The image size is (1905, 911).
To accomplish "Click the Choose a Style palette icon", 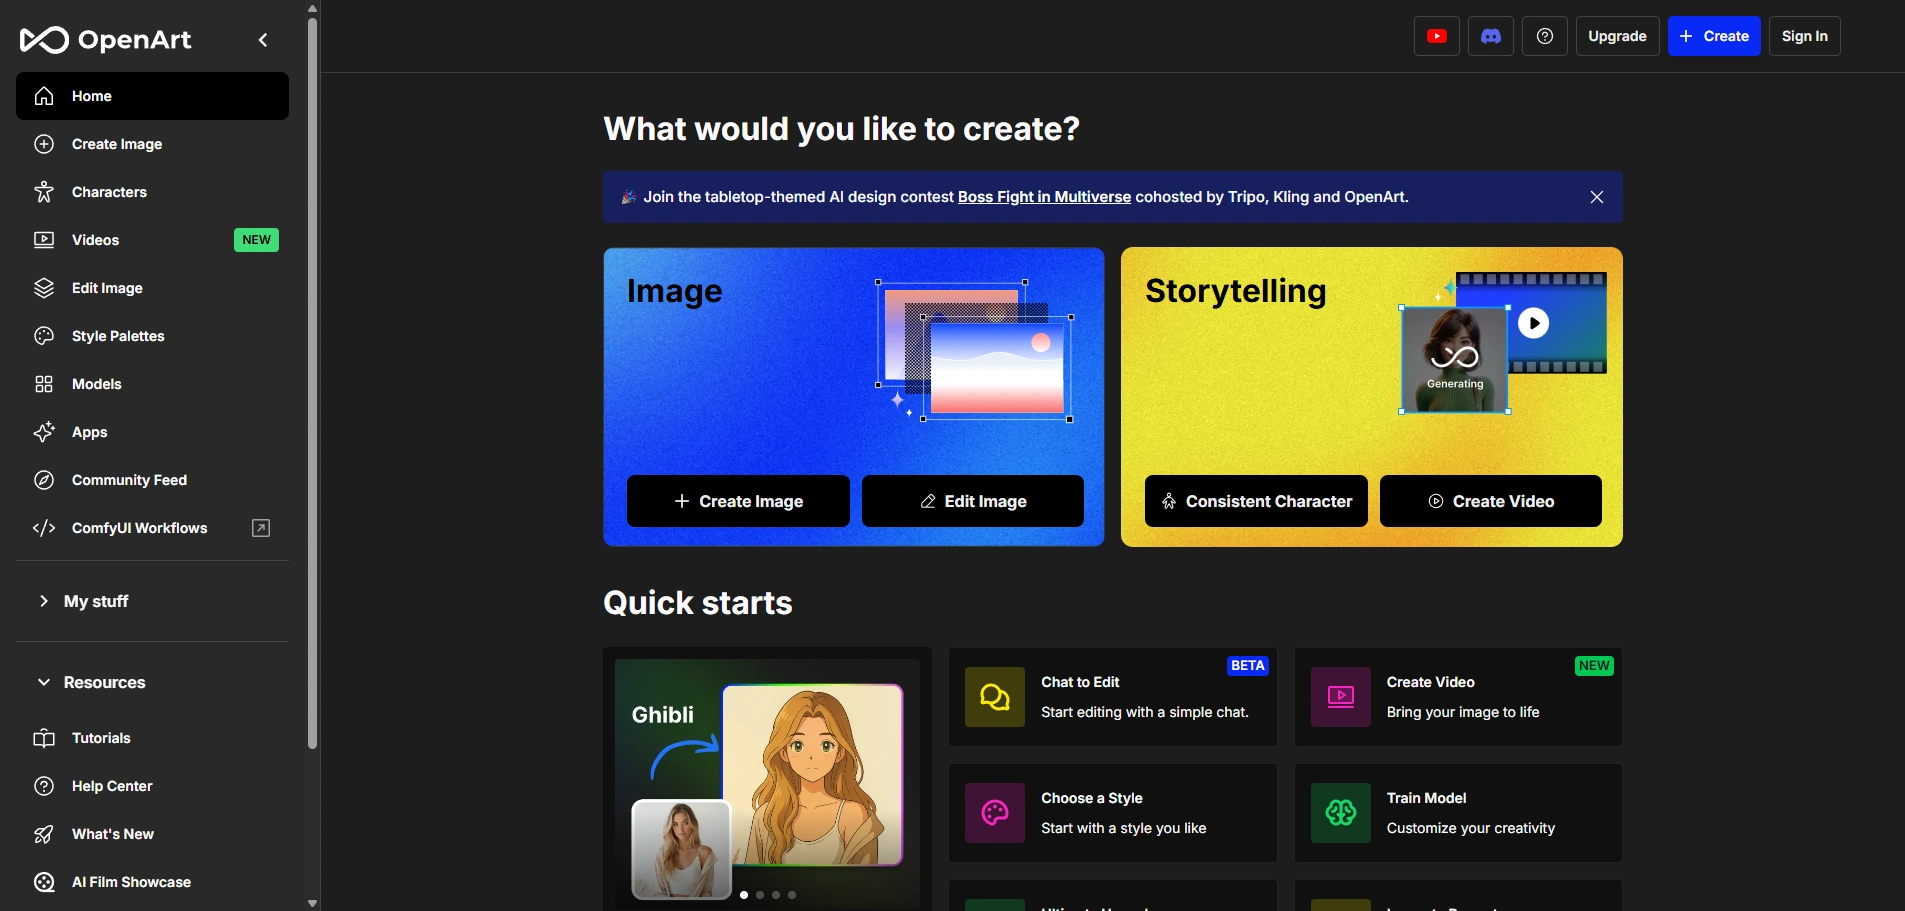I will [x=995, y=813].
